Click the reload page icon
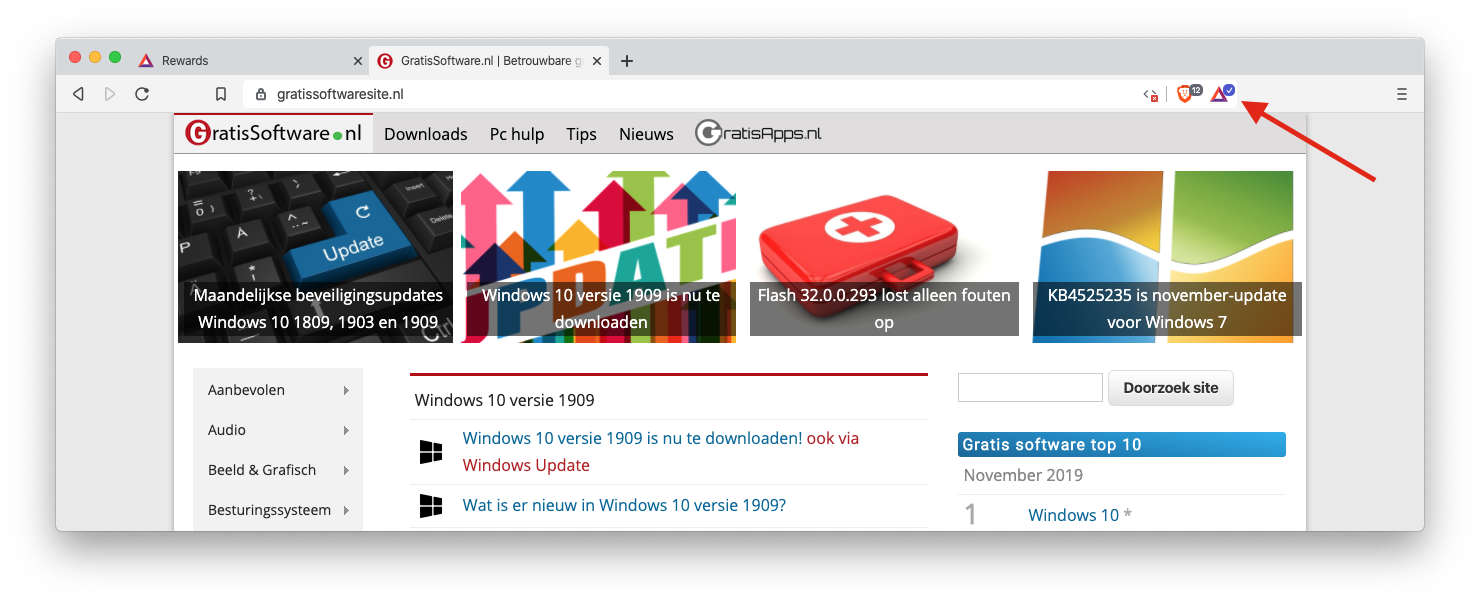 [x=142, y=94]
